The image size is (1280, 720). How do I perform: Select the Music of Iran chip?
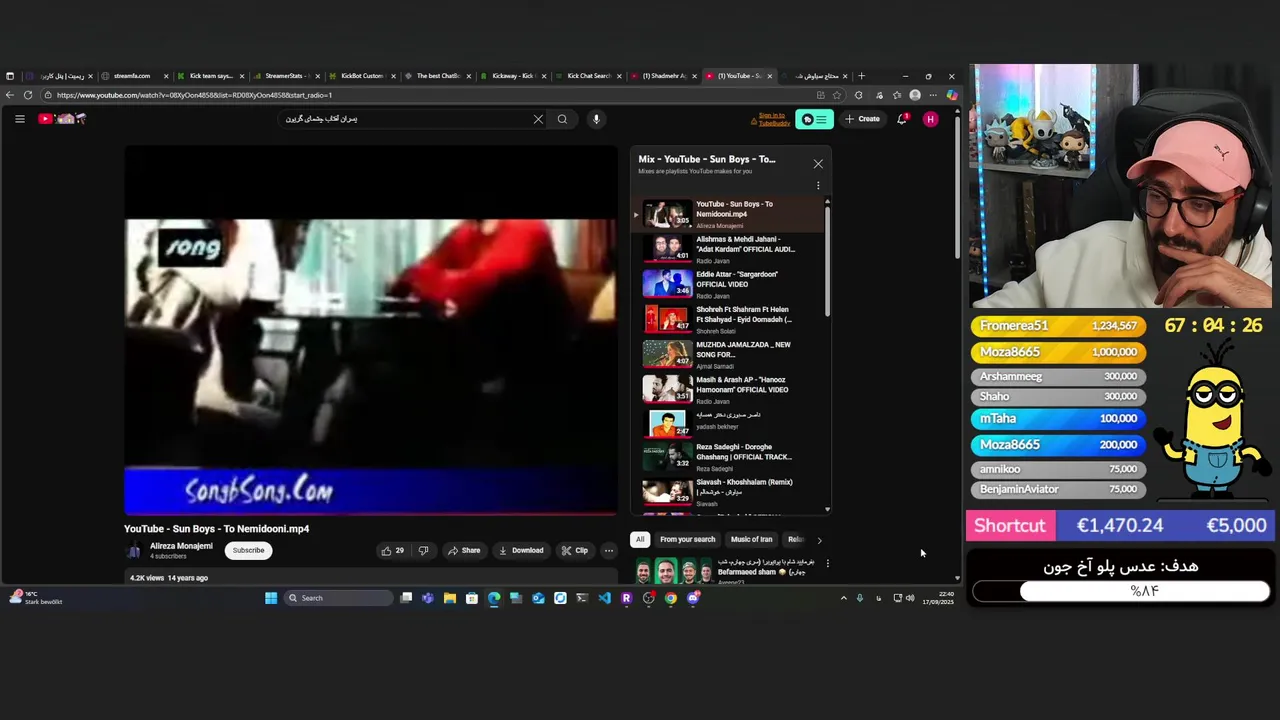(752, 539)
